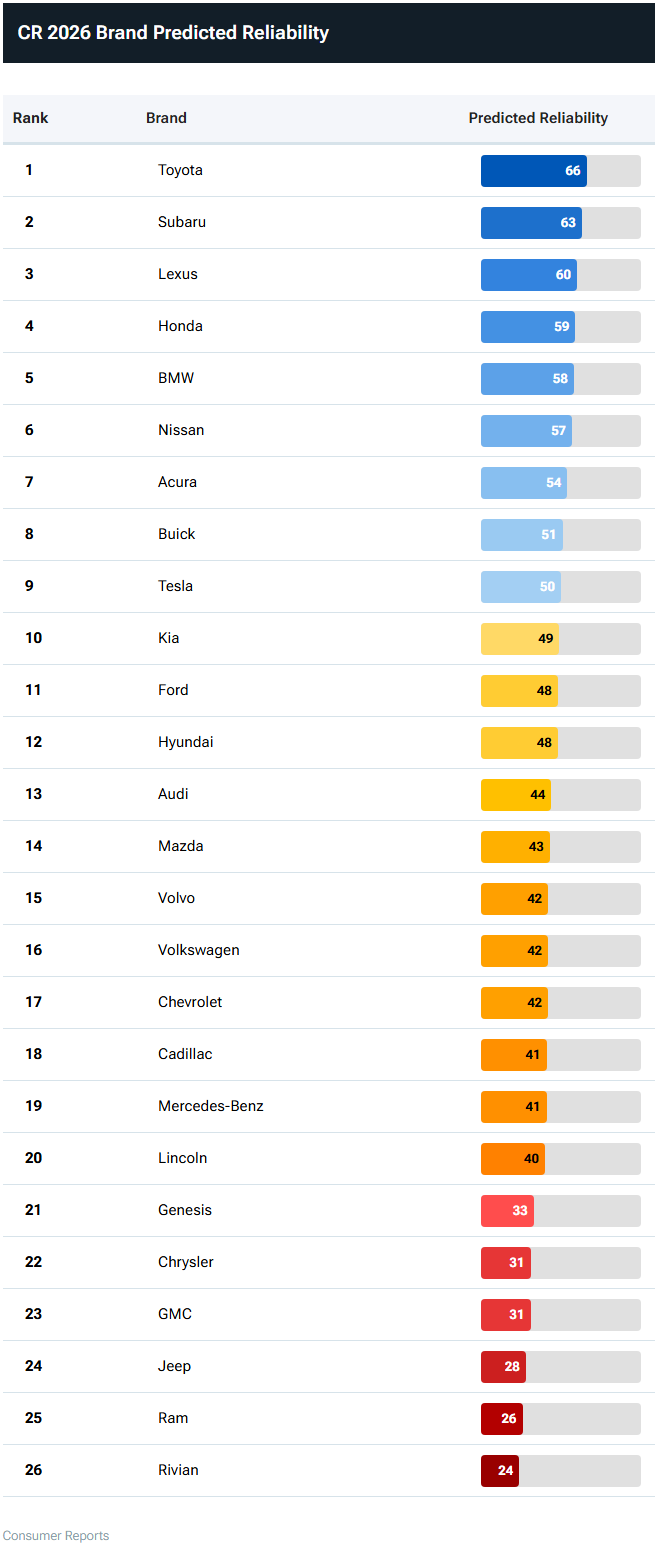Click the Predicted Reliability column header
This screenshot has height=1553, width=655.
[x=538, y=118]
